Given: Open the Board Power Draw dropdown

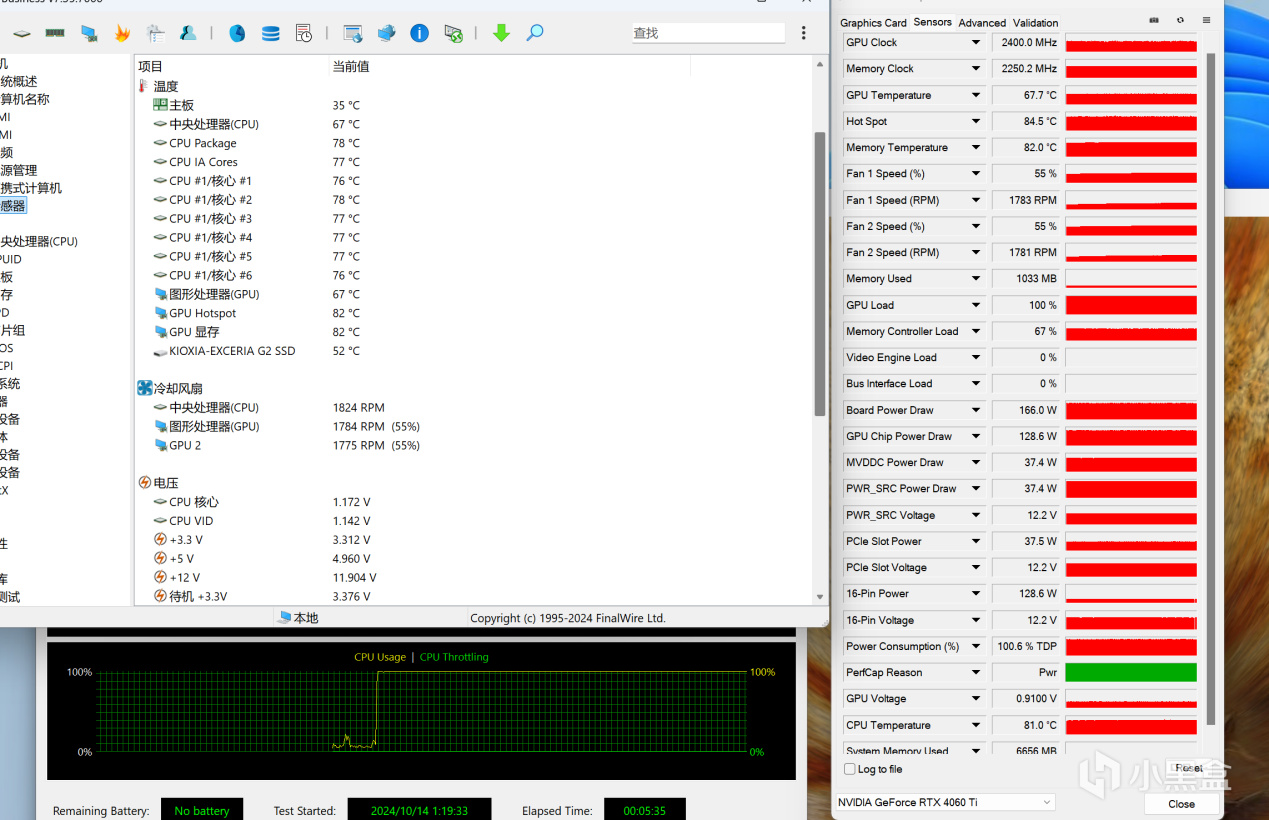Looking at the screenshot, I should pos(976,410).
